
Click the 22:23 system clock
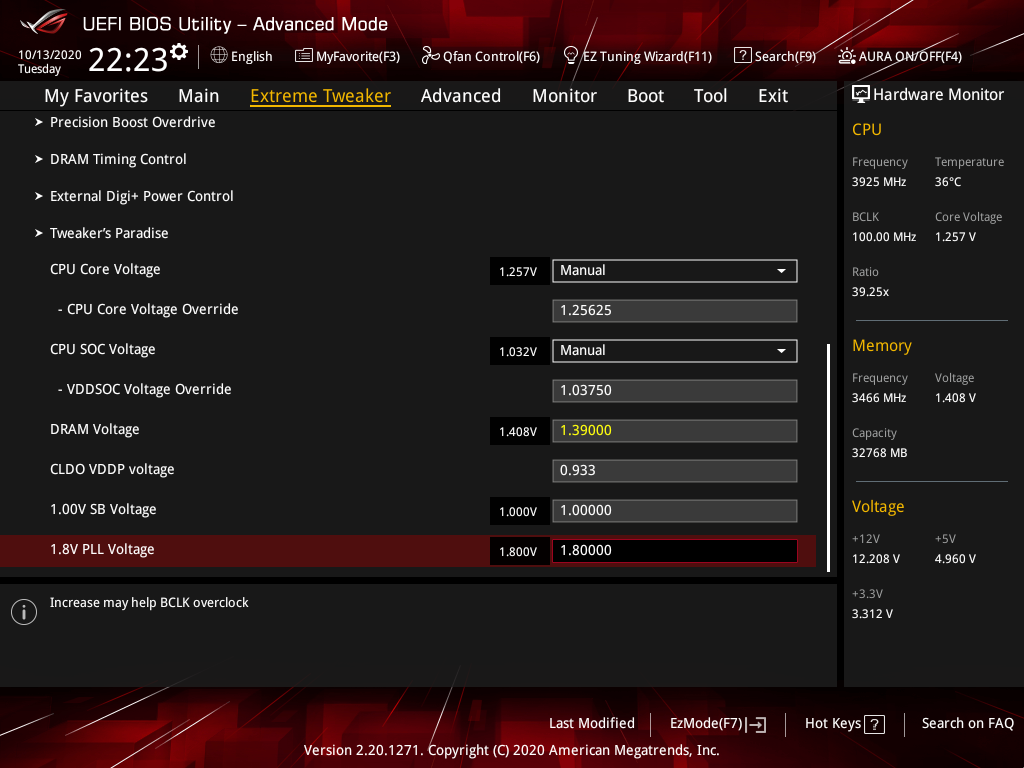(128, 59)
